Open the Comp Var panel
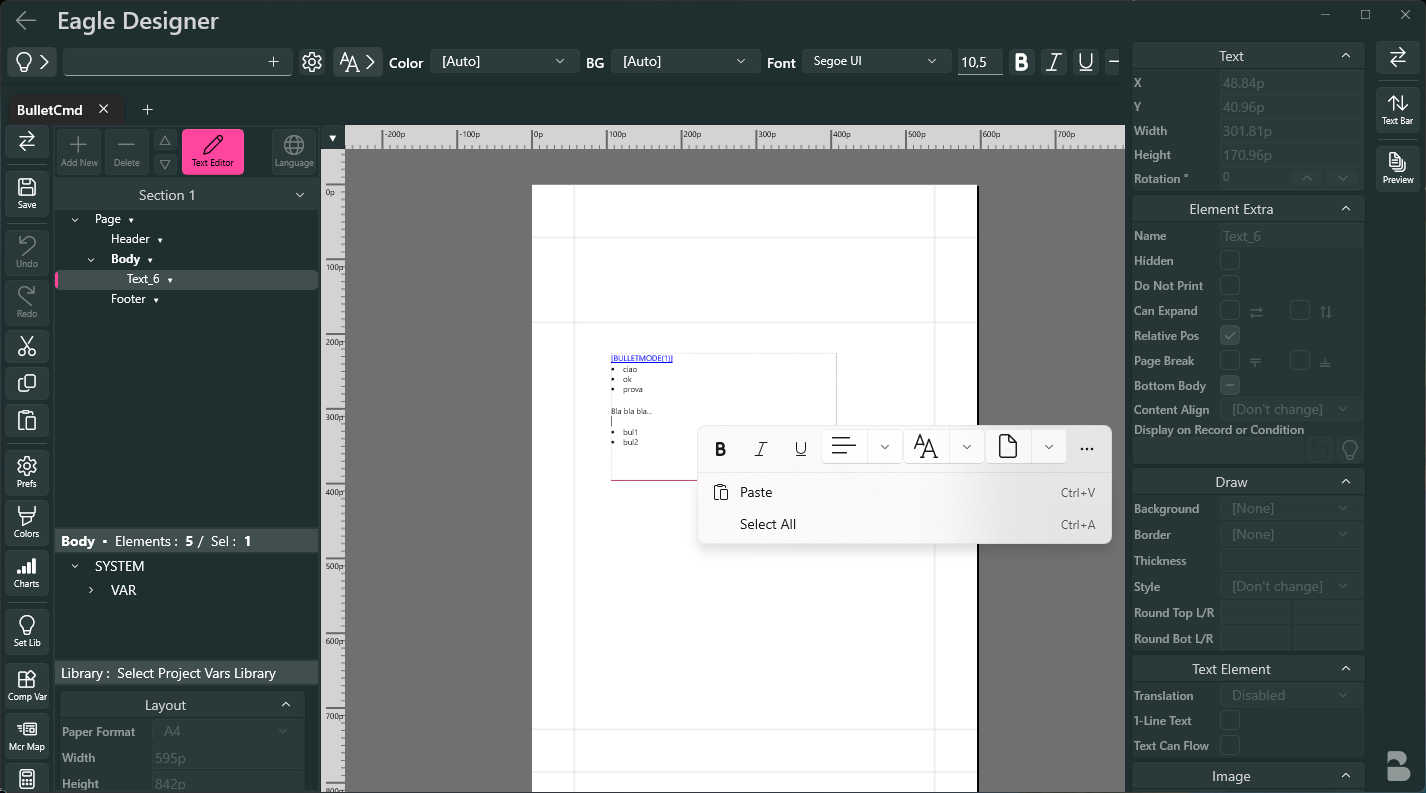This screenshot has height=793, width=1426. [x=26, y=685]
